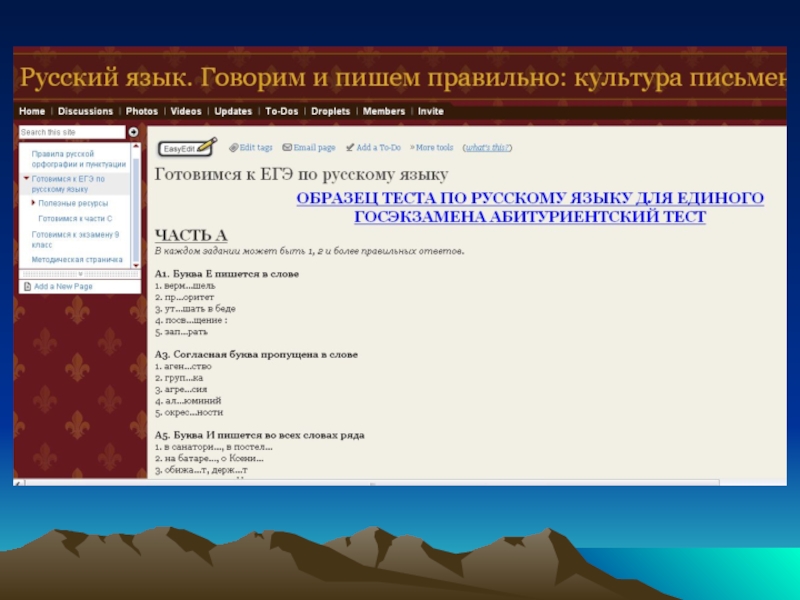This screenshot has width=800, height=600.
Task: Click answer 3. ут...шать в беде
Action: pos(195,309)
